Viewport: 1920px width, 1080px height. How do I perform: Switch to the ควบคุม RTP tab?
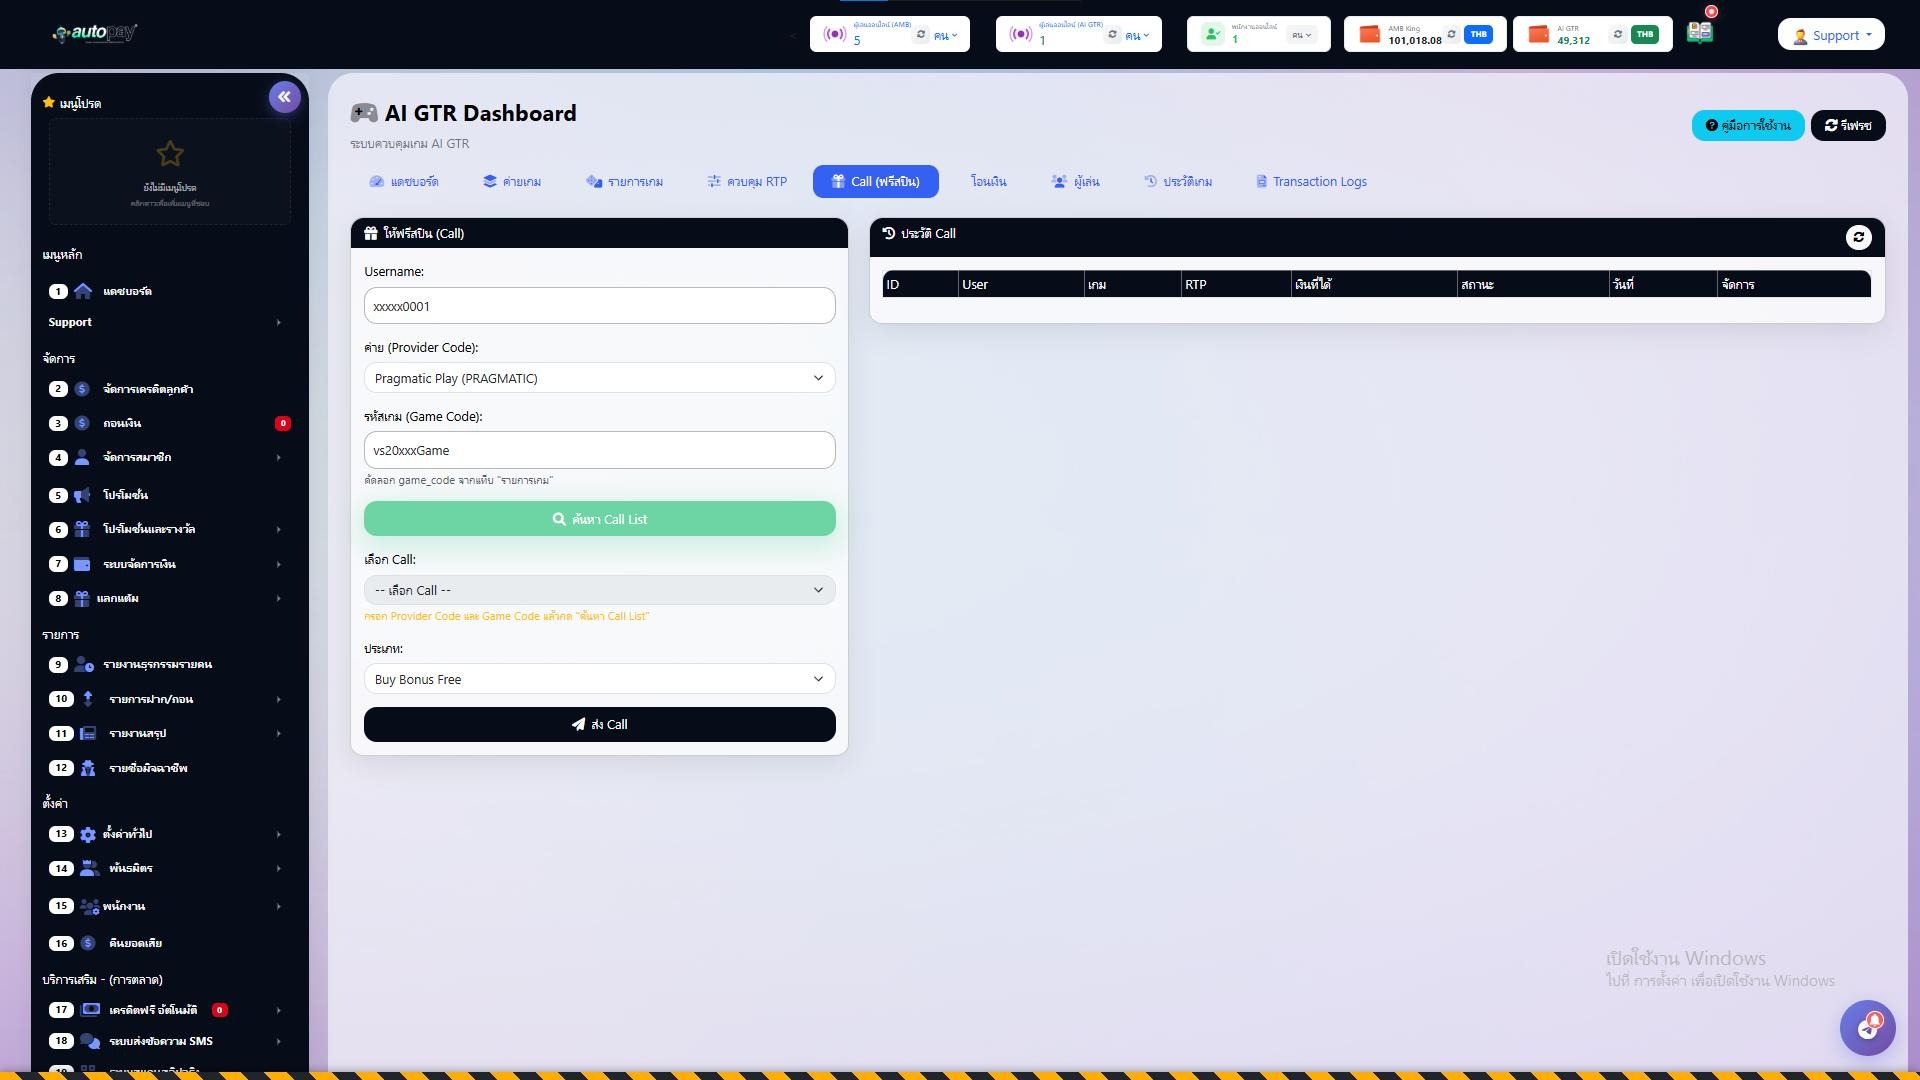tap(747, 182)
